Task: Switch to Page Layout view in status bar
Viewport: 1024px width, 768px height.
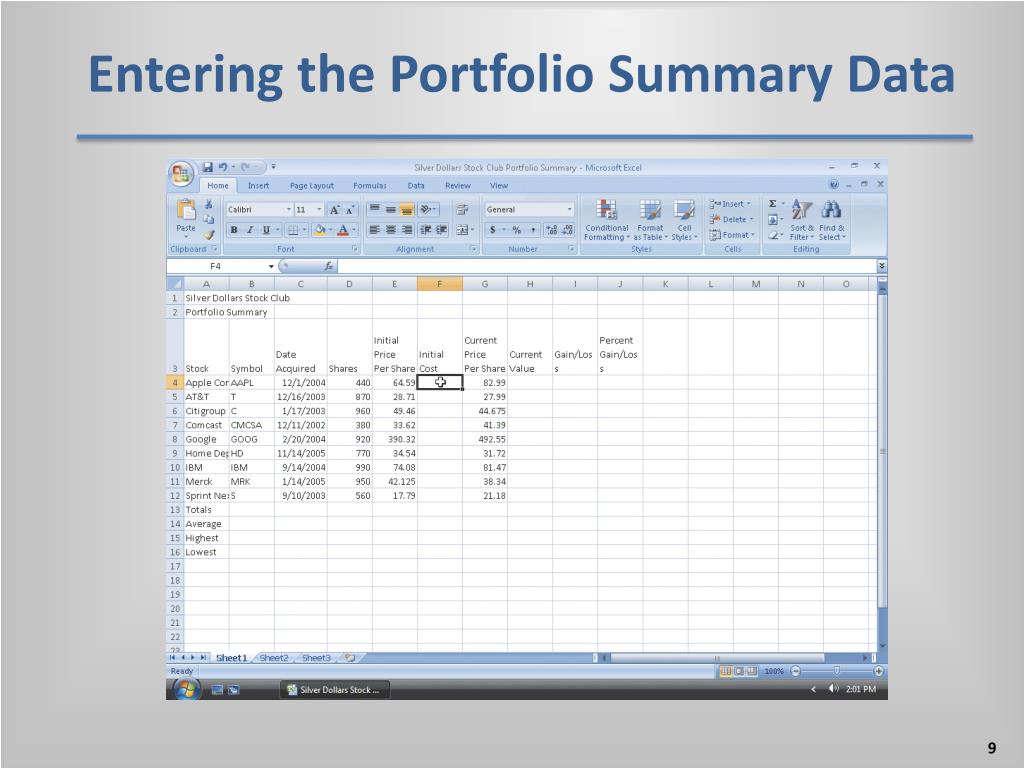Action: coord(739,671)
